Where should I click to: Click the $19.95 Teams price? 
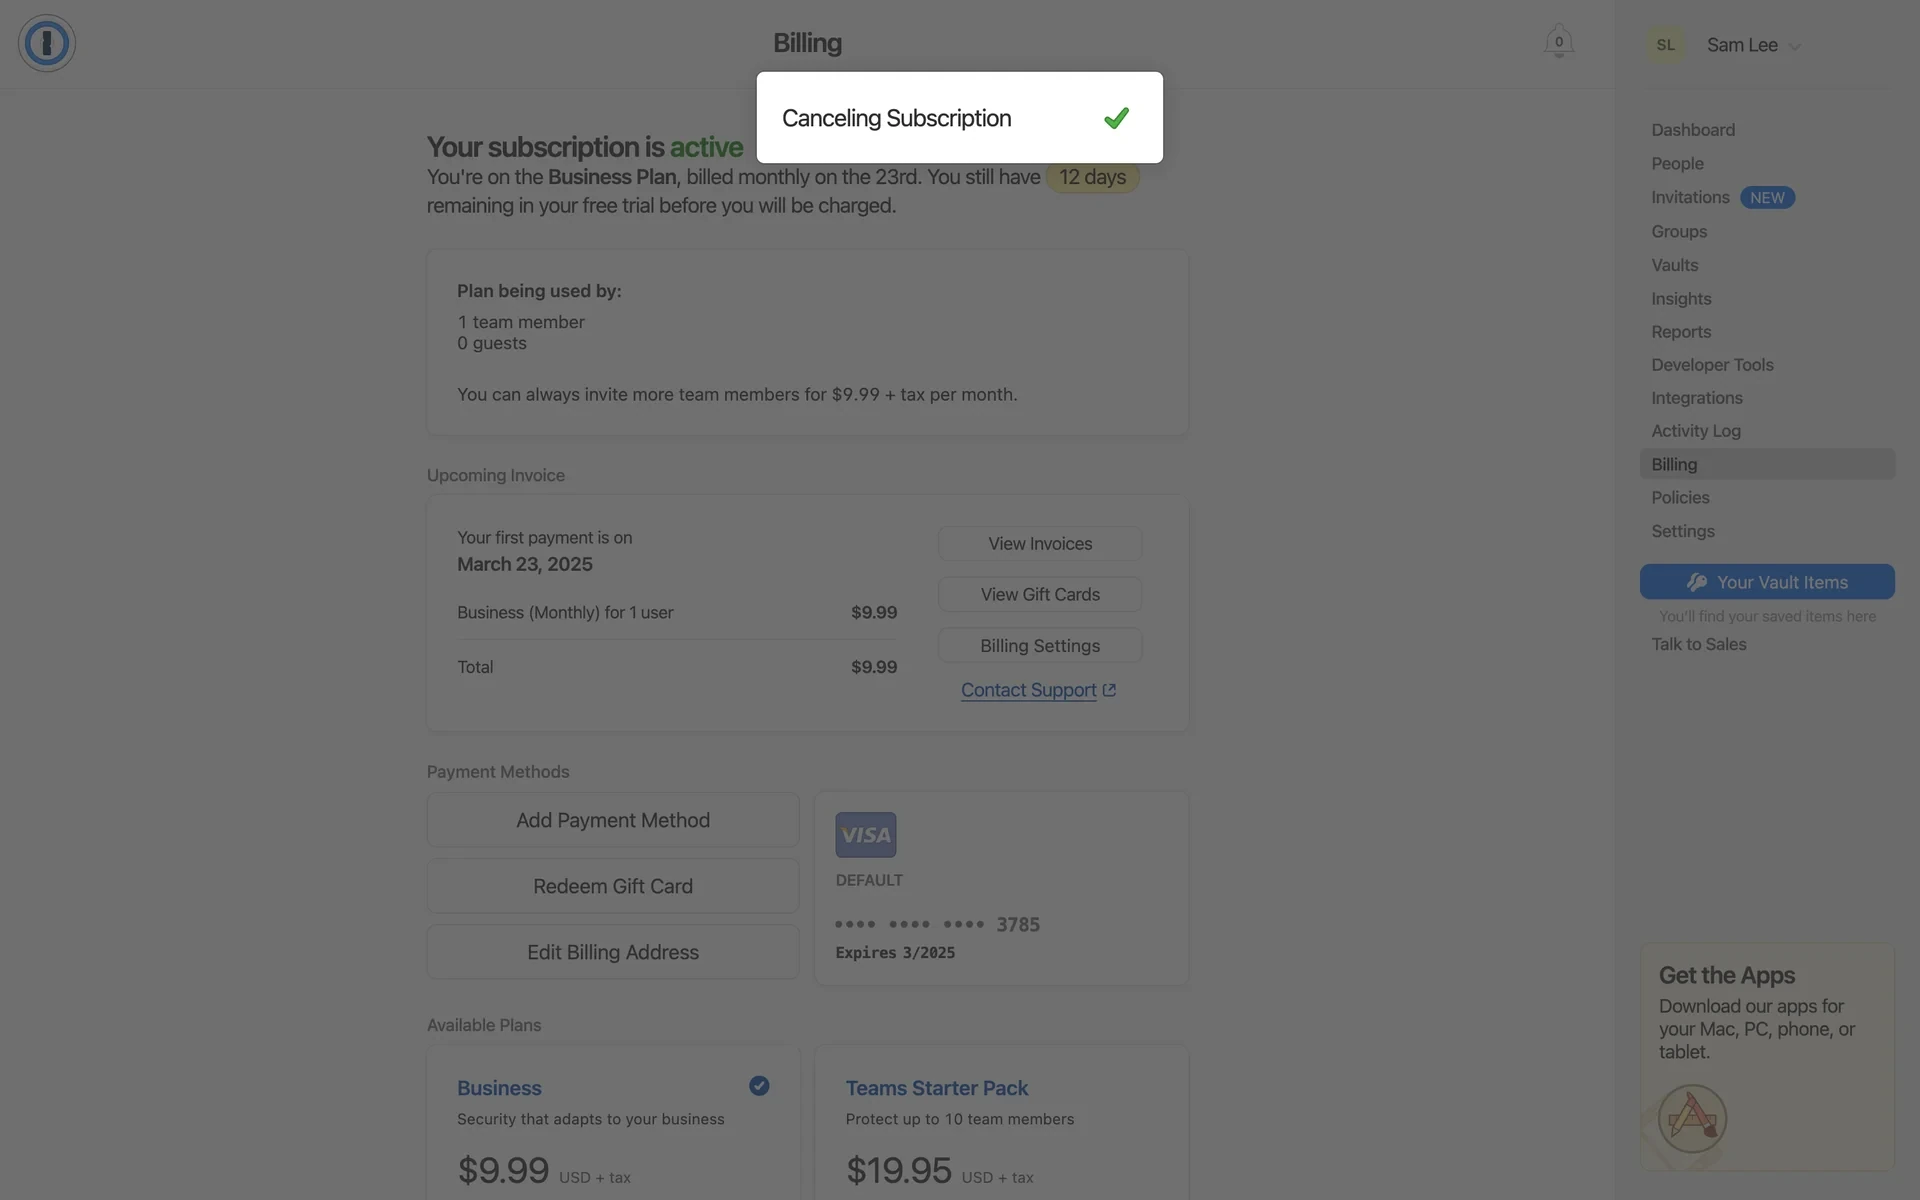click(898, 1170)
